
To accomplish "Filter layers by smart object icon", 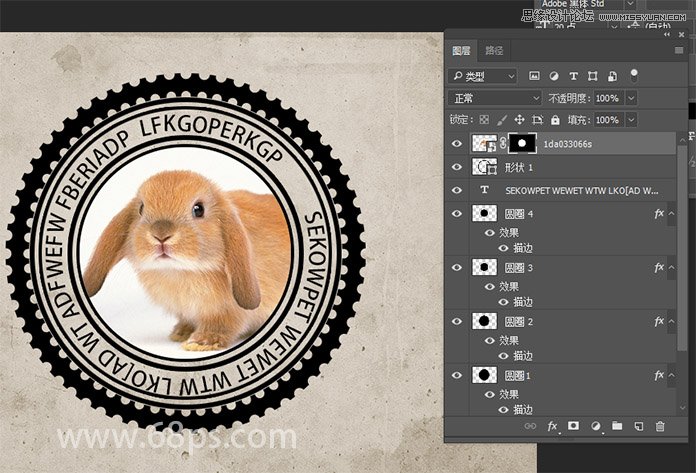I will (x=612, y=76).
